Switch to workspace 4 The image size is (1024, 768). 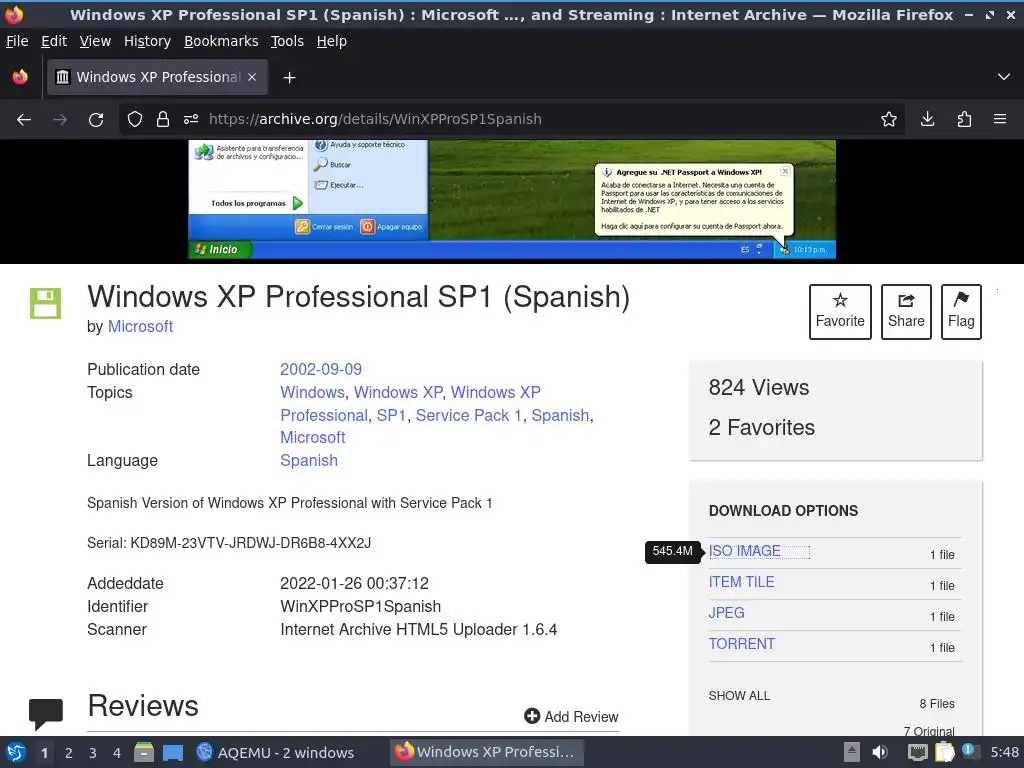pos(117,753)
